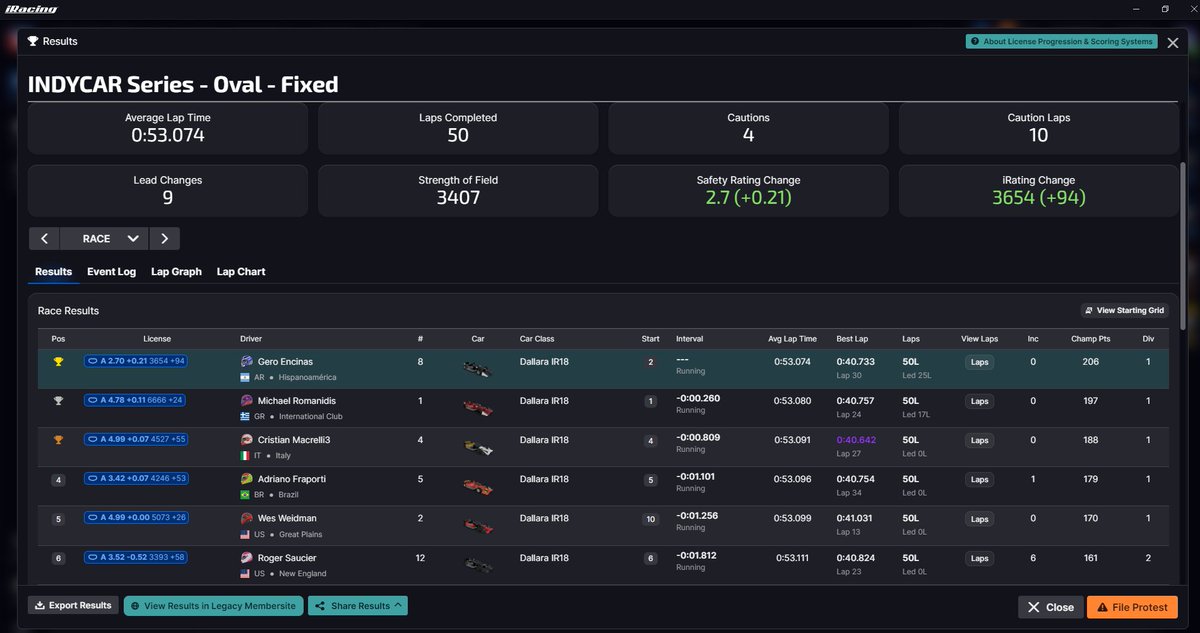The height and width of the screenshot is (633, 1200).
Task: Click the gold trophy for first place
Action: click(x=58, y=362)
